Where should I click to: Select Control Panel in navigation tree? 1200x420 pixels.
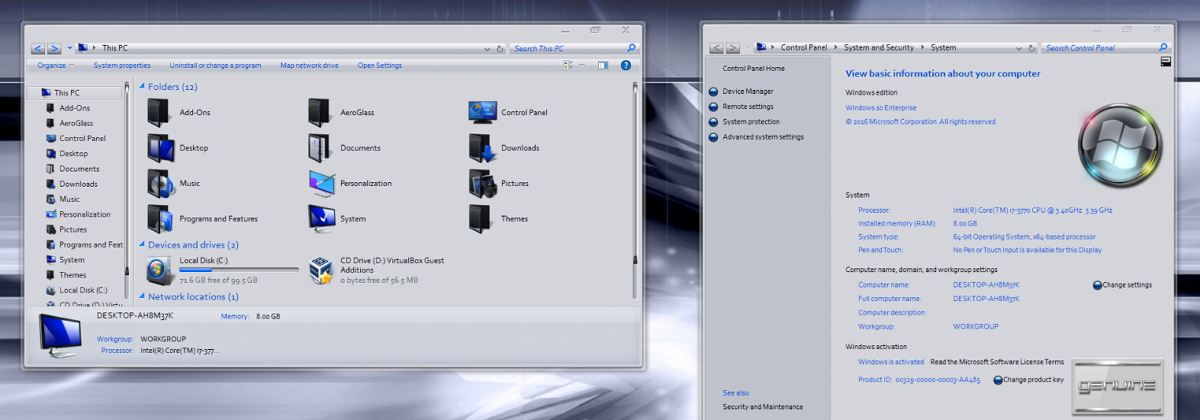pos(82,138)
